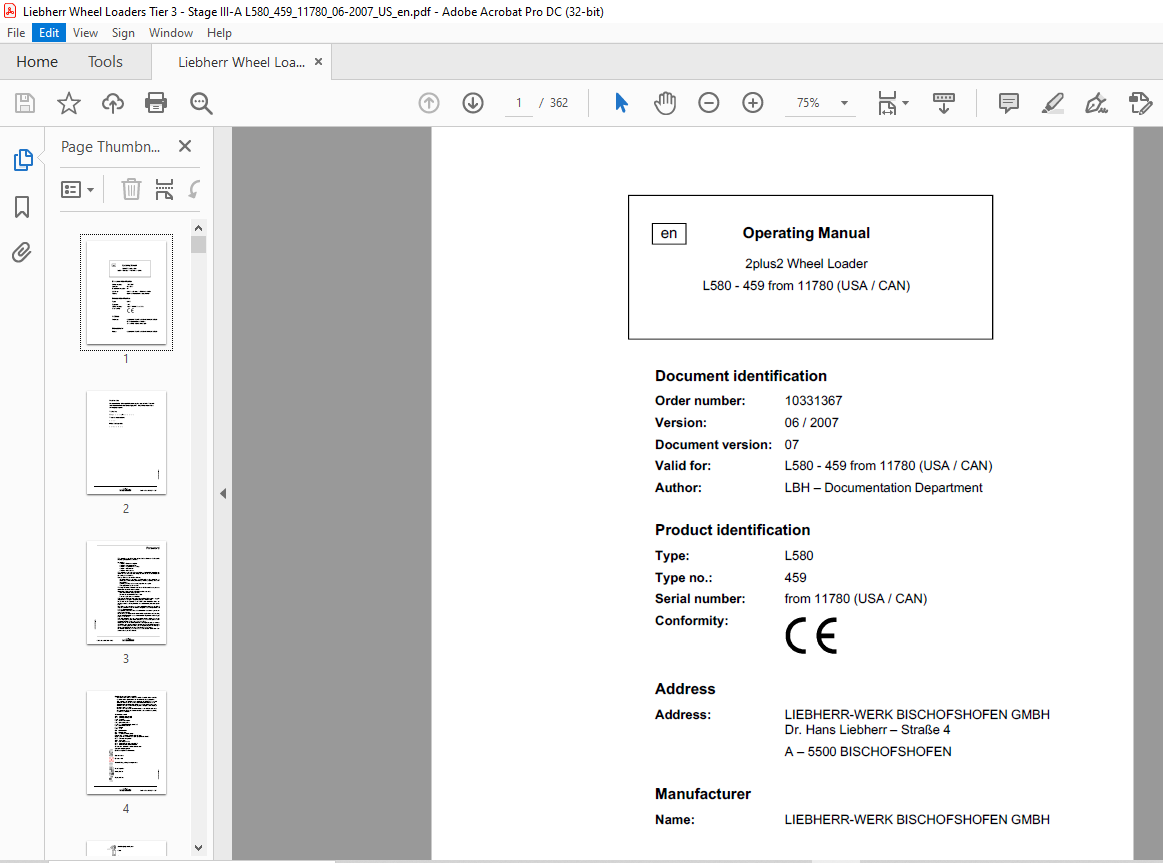Select page 1 thumbnail
Viewport: 1163px width, 863px height.
pos(126,292)
